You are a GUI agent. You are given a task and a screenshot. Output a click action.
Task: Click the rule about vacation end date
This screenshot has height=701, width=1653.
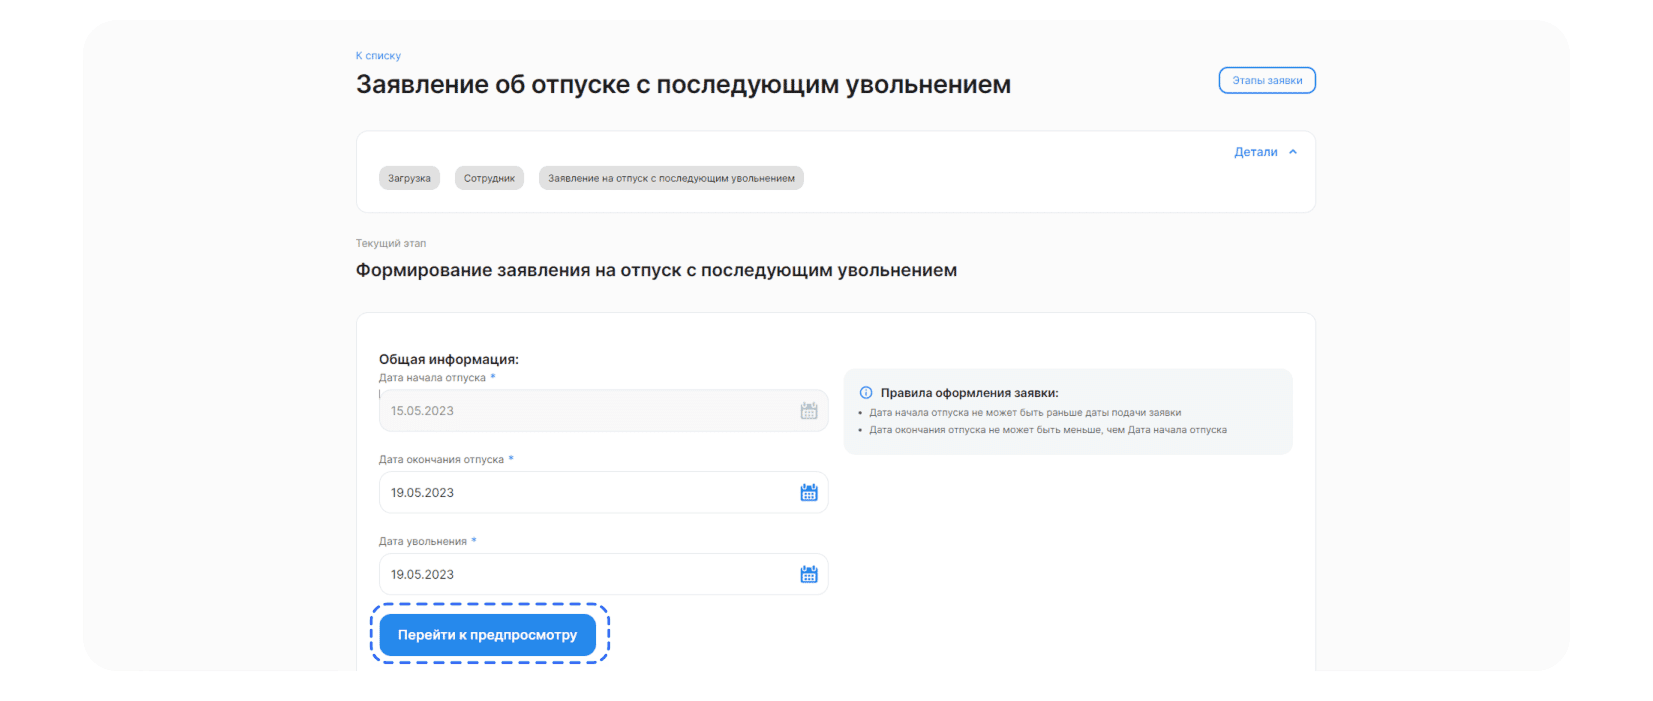tap(1047, 430)
